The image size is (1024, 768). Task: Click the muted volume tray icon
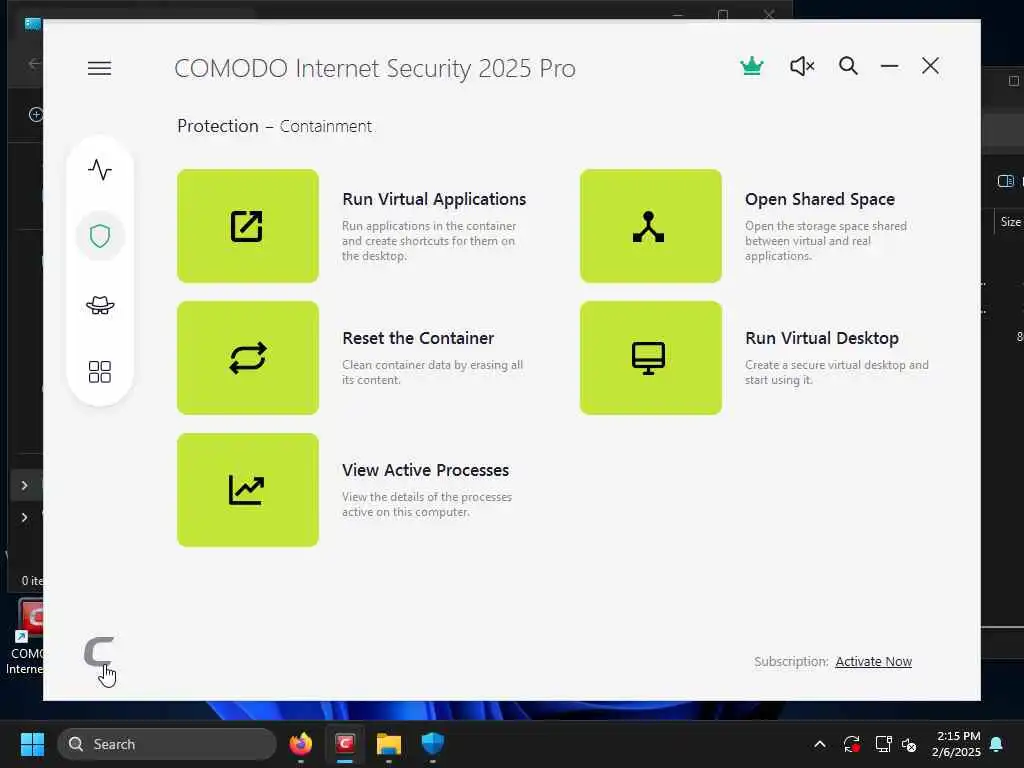(x=909, y=744)
